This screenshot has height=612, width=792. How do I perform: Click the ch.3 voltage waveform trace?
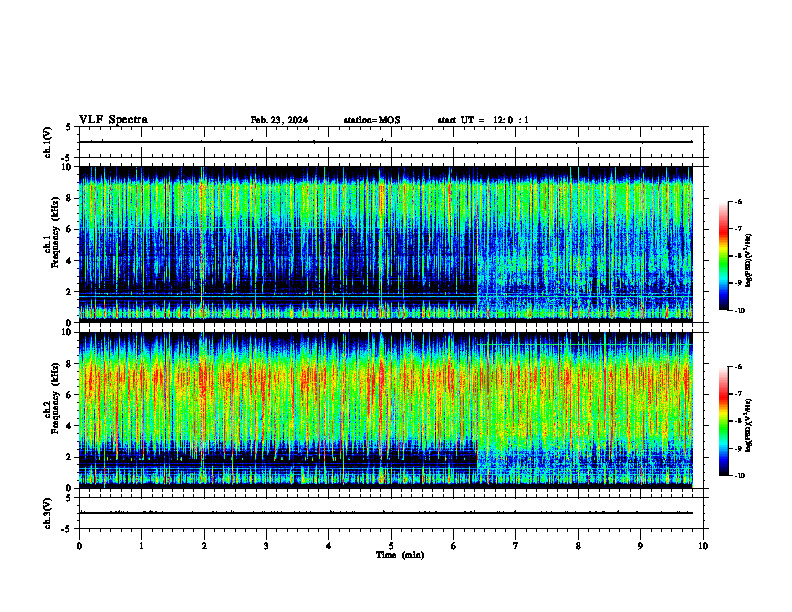(x=385, y=513)
